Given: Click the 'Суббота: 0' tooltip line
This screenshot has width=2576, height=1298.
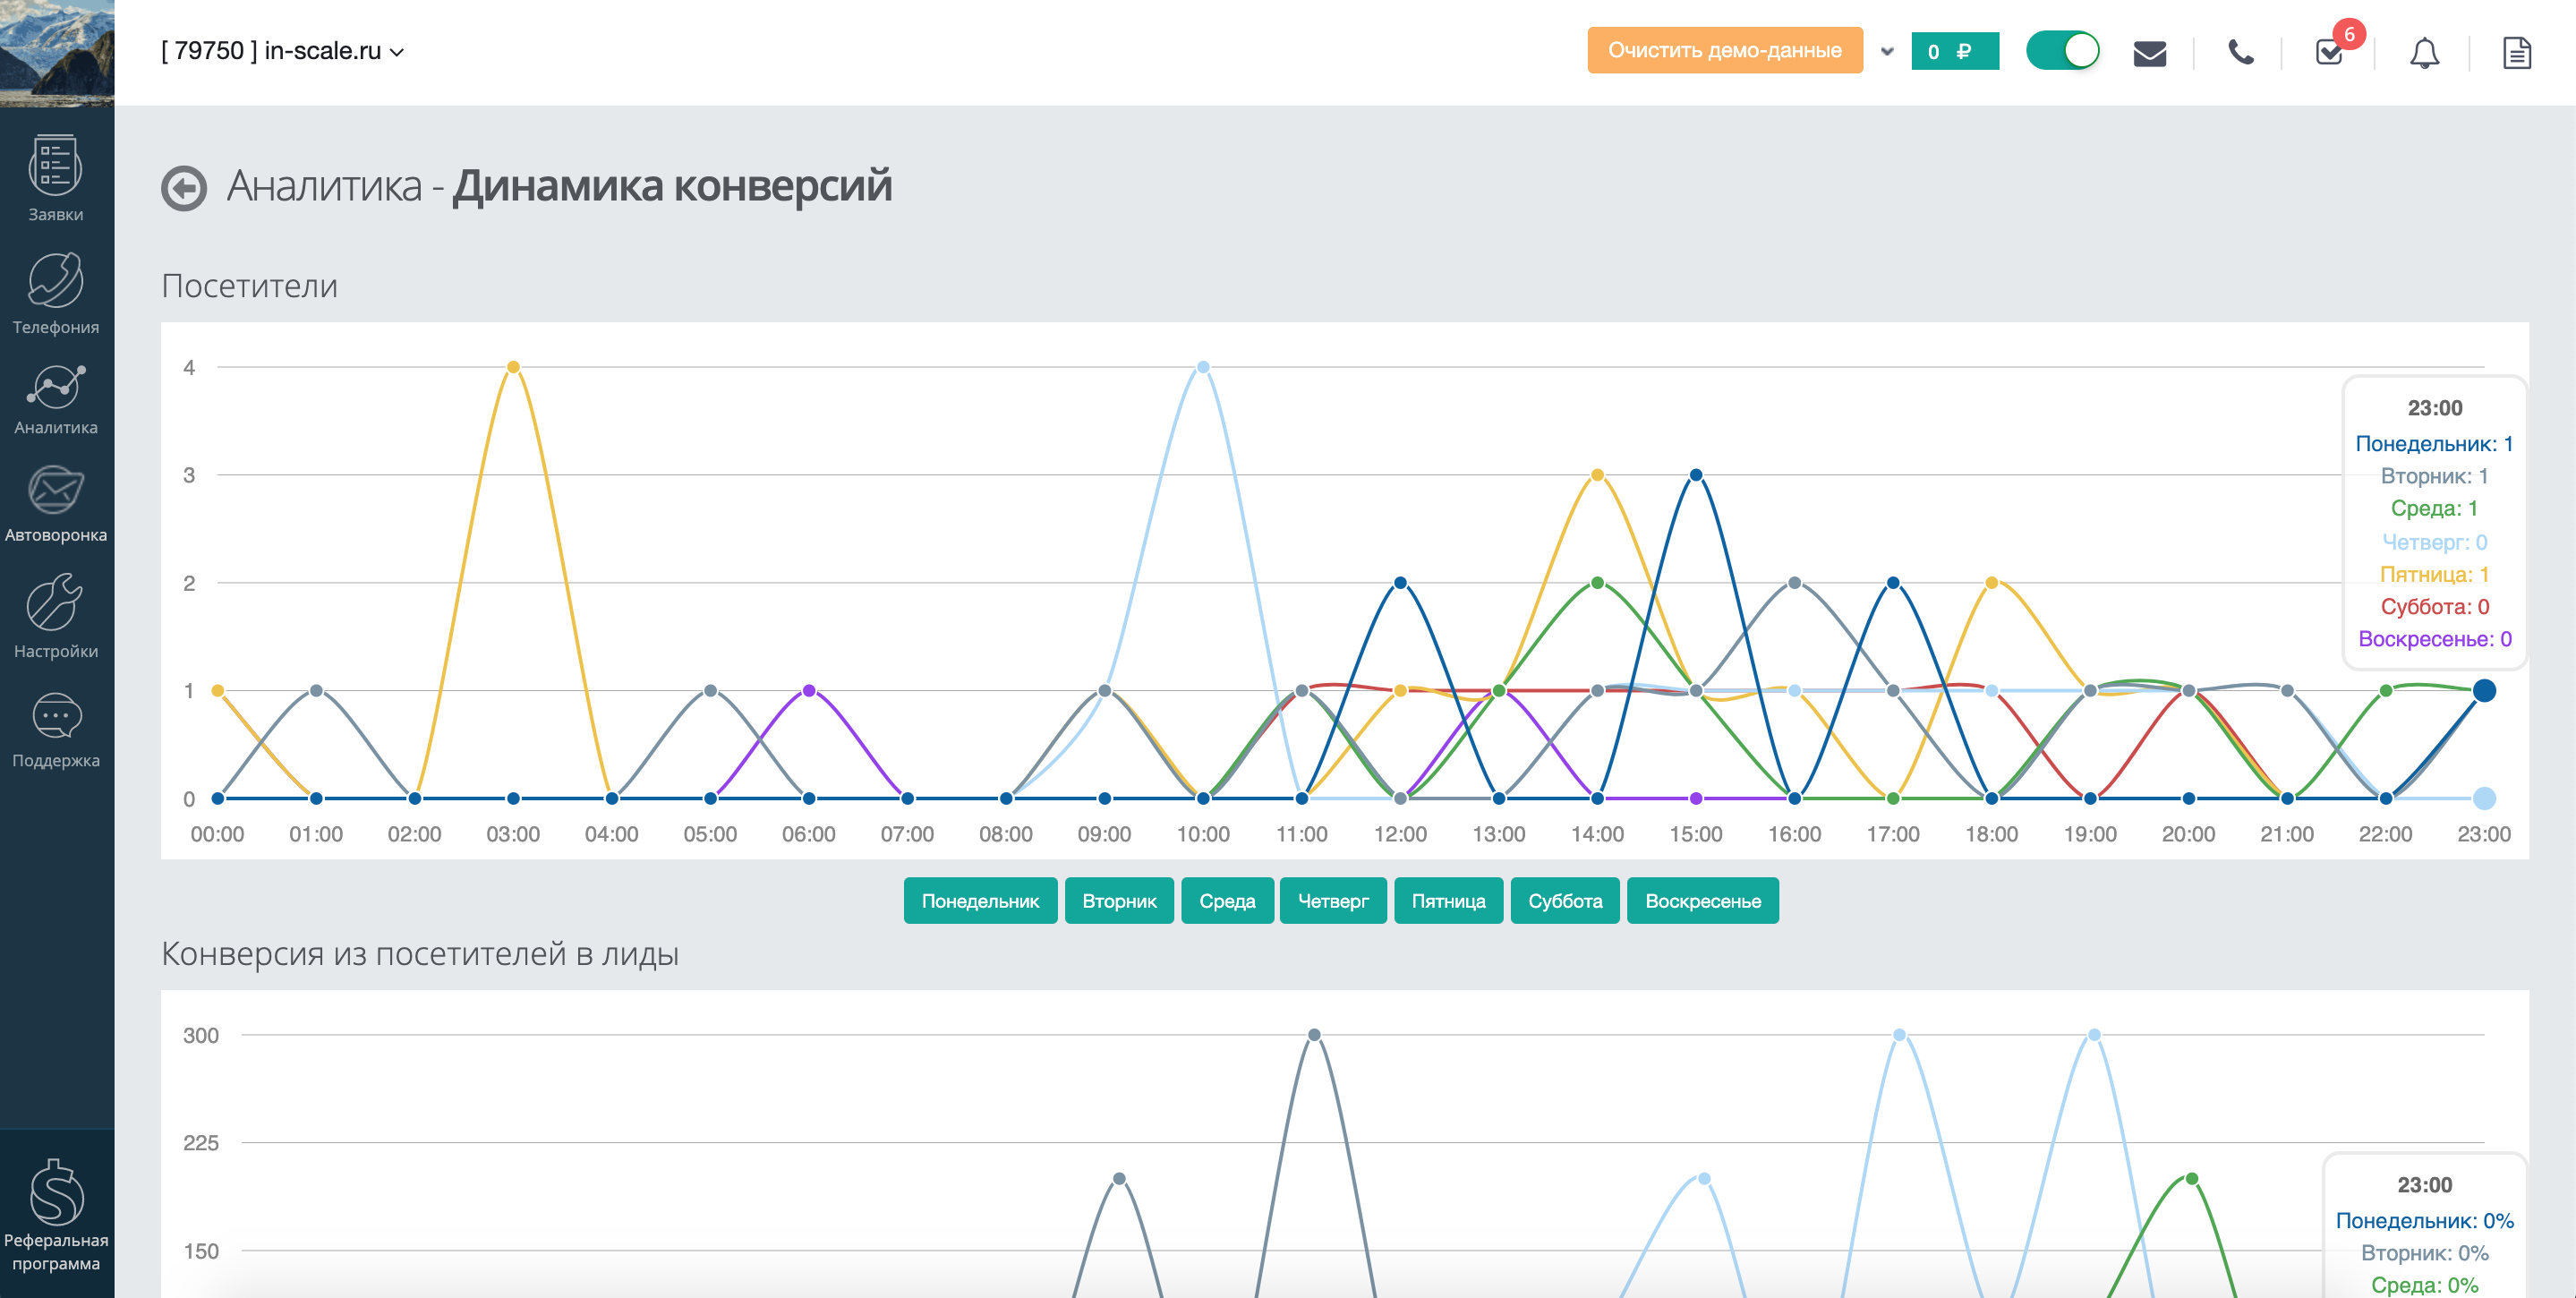Looking at the screenshot, I should (x=2434, y=607).
